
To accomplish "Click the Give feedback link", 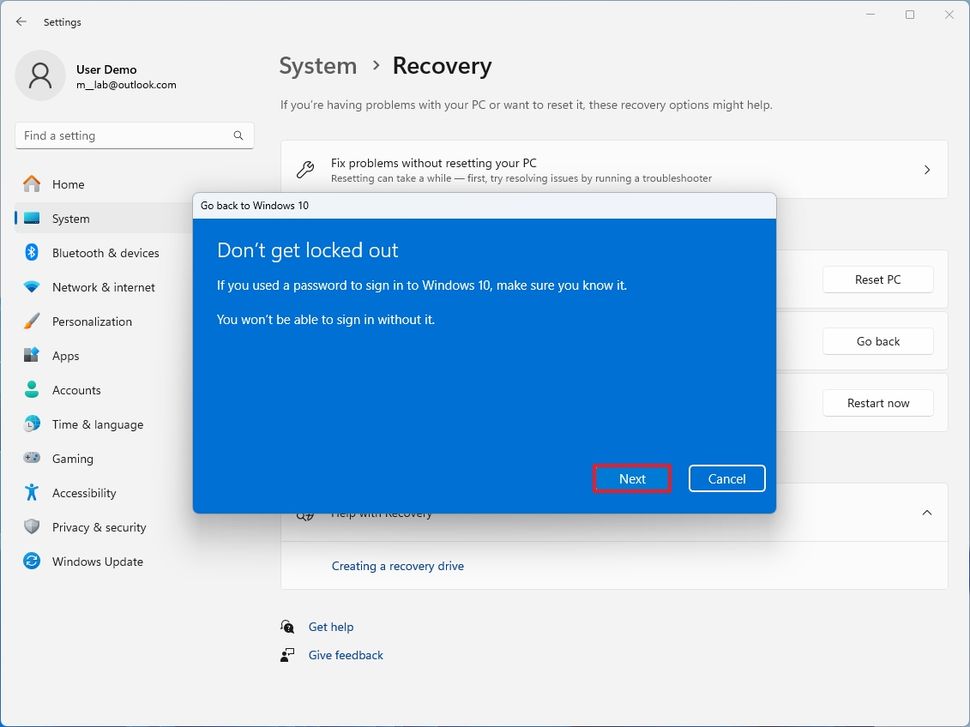I will pos(345,654).
